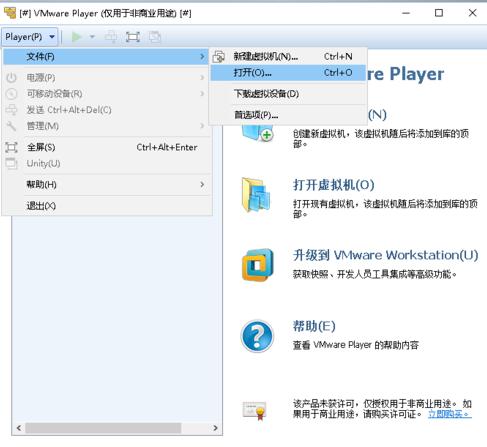Click the 立即购买 purchase link
This screenshot has width=487, height=447.
[450, 414]
